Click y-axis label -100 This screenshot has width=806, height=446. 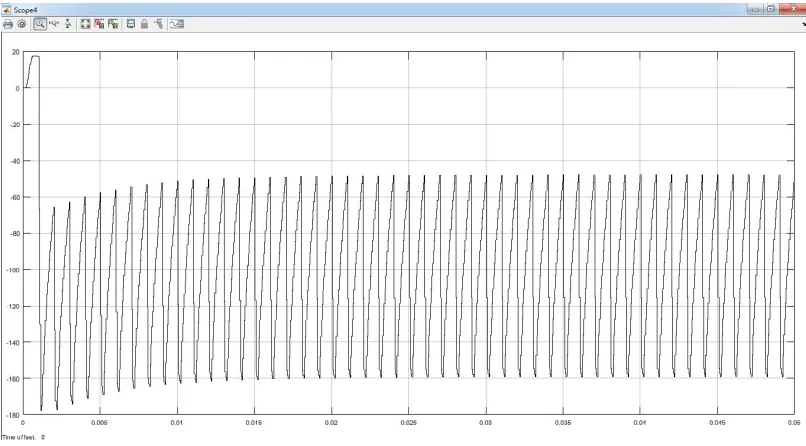13,270
